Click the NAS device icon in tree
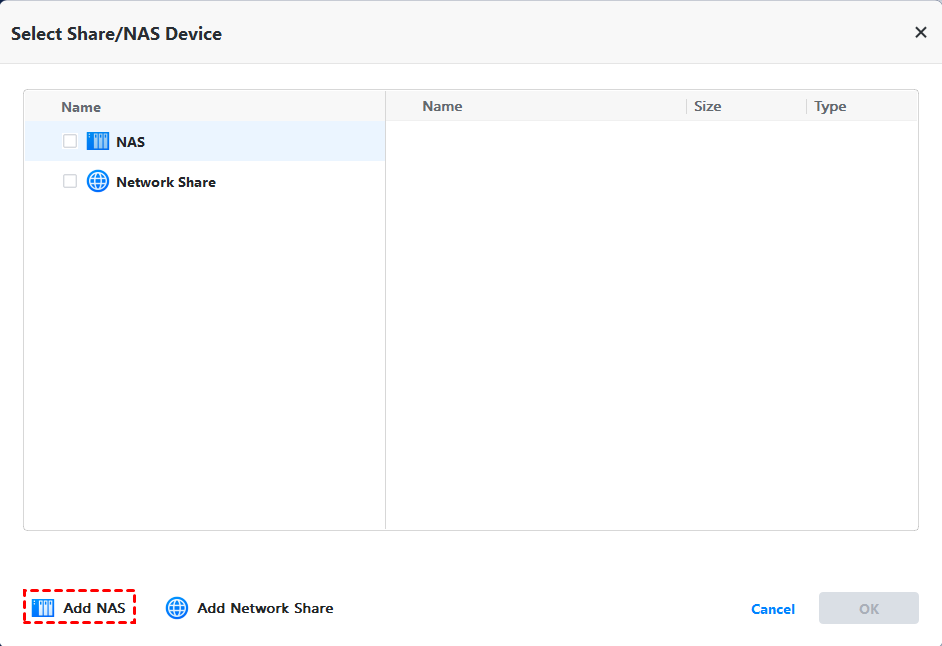942x646 pixels. (97, 141)
